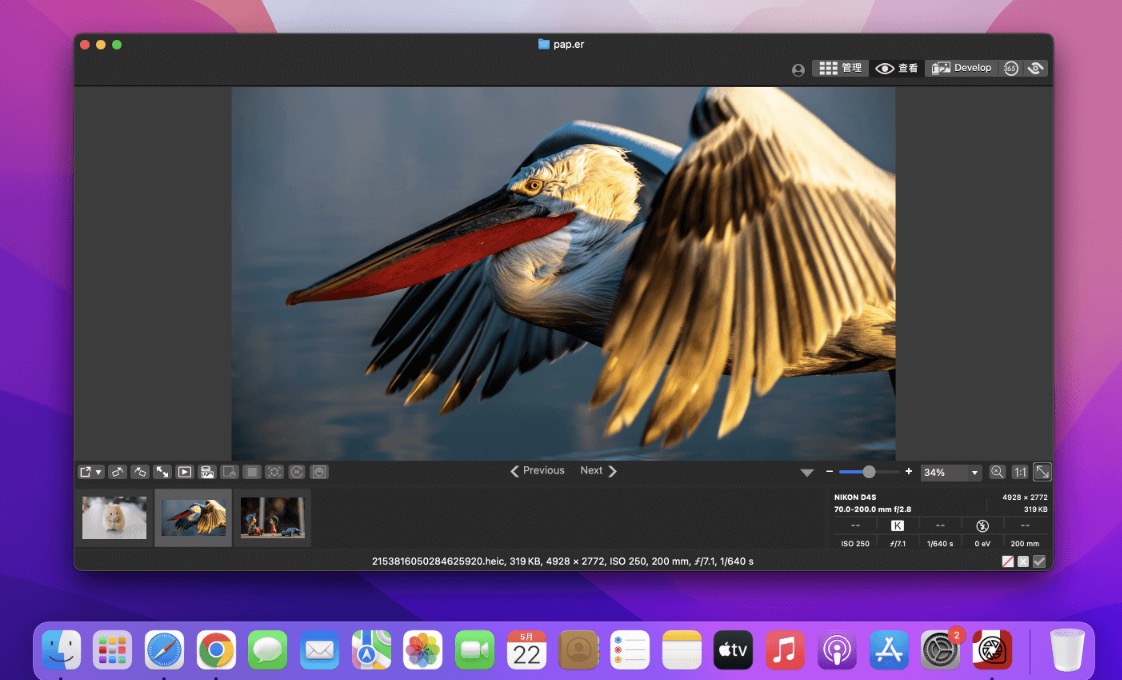Click the user account profile icon
Viewport: 1122px width, 680px height.
[x=798, y=69]
